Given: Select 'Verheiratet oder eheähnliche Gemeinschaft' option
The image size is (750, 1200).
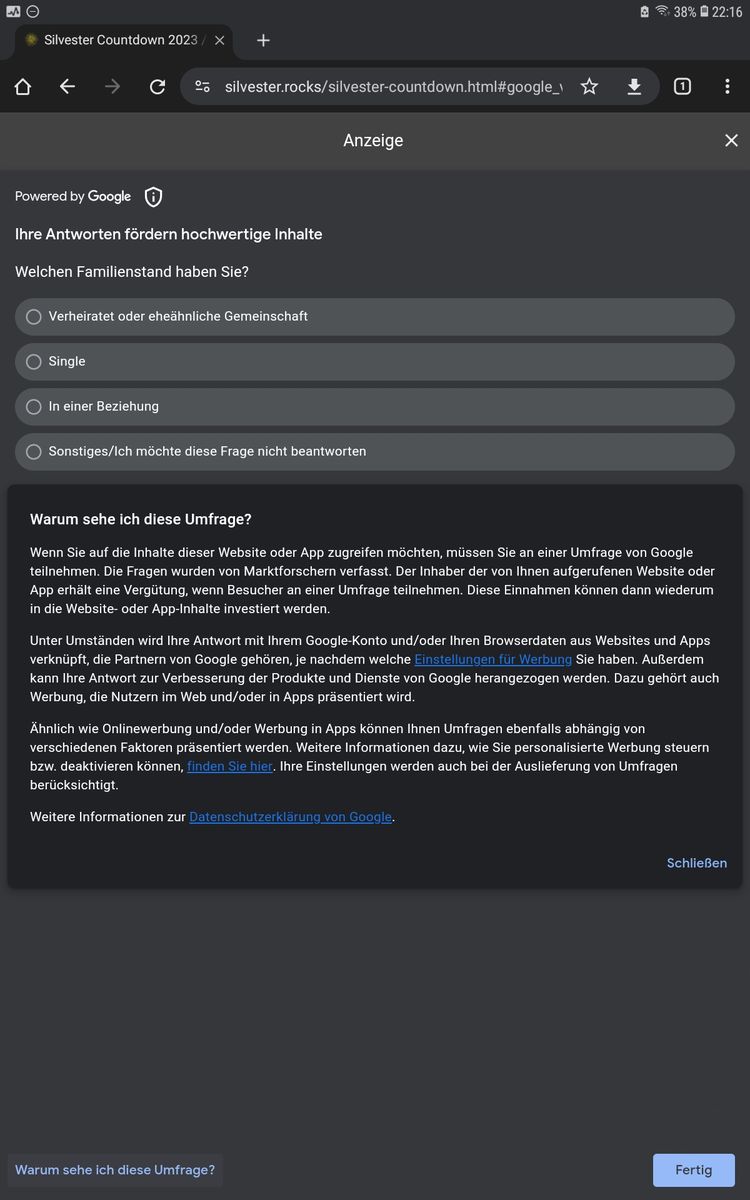Looking at the screenshot, I should point(34,317).
